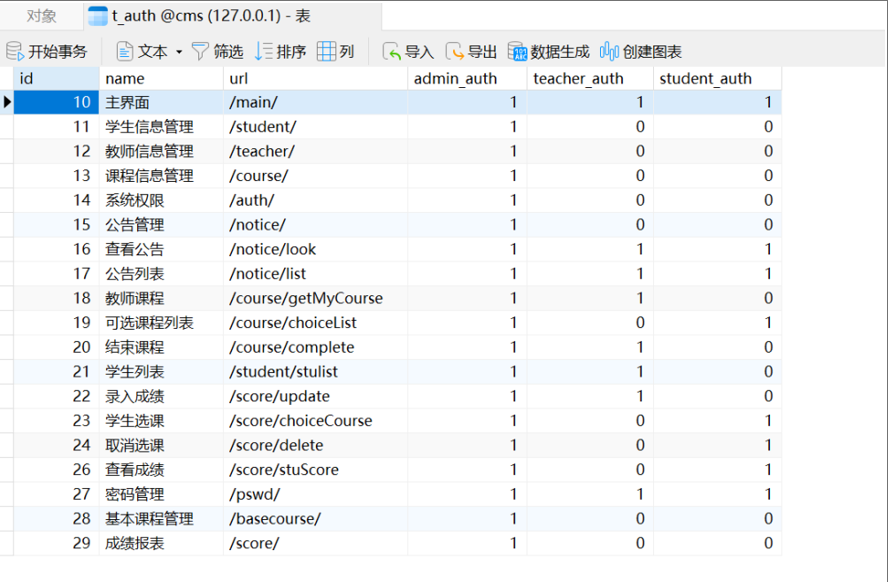Click the 开始事务 (Begin Transaction) icon
Screen dimensions: 888x582
coord(15,51)
